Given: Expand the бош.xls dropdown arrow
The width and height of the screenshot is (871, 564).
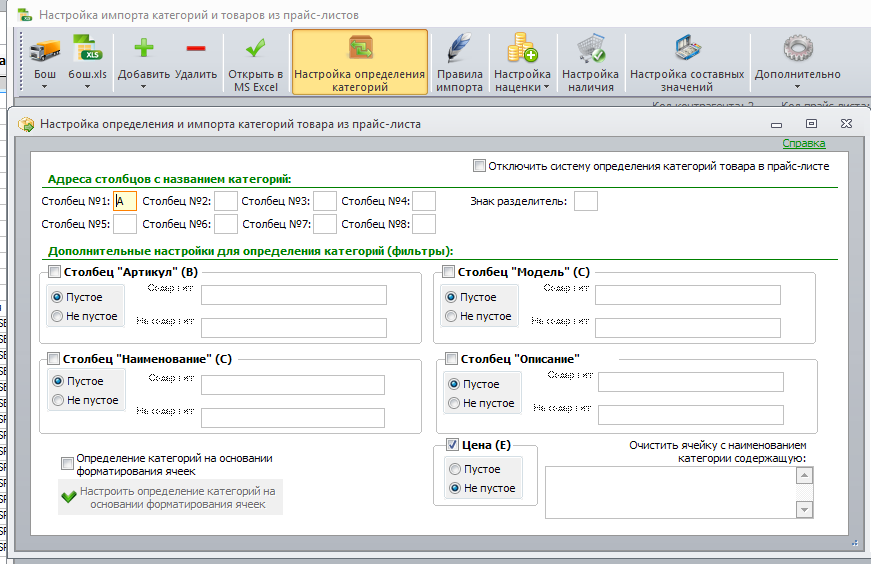Looking at the screenshot, I should 87,87.
